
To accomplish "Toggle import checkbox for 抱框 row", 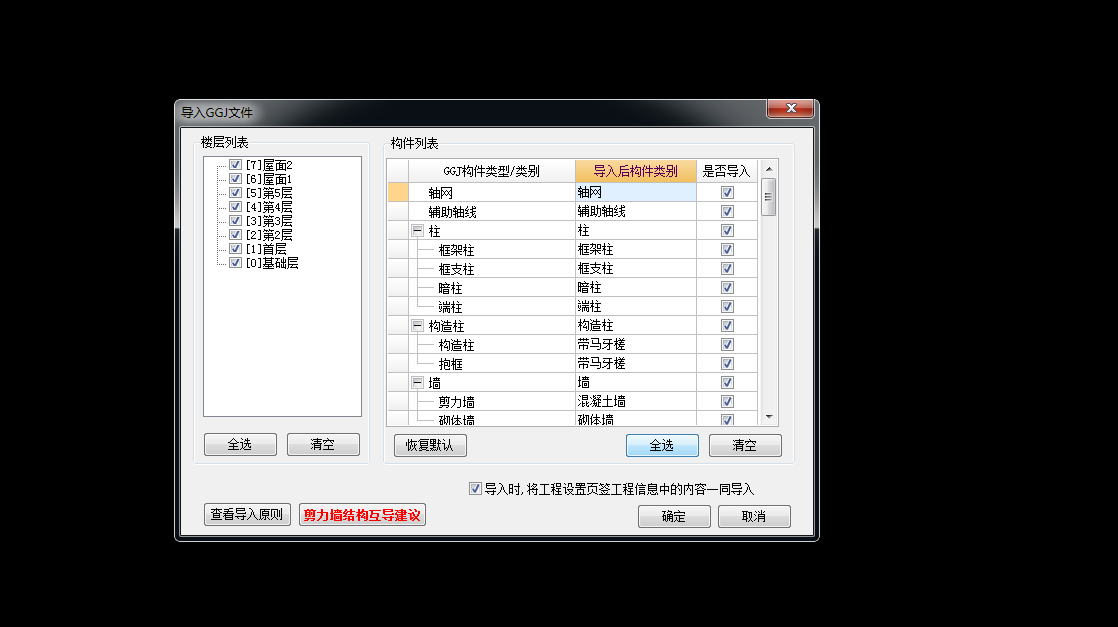I will tap(727, 364).
